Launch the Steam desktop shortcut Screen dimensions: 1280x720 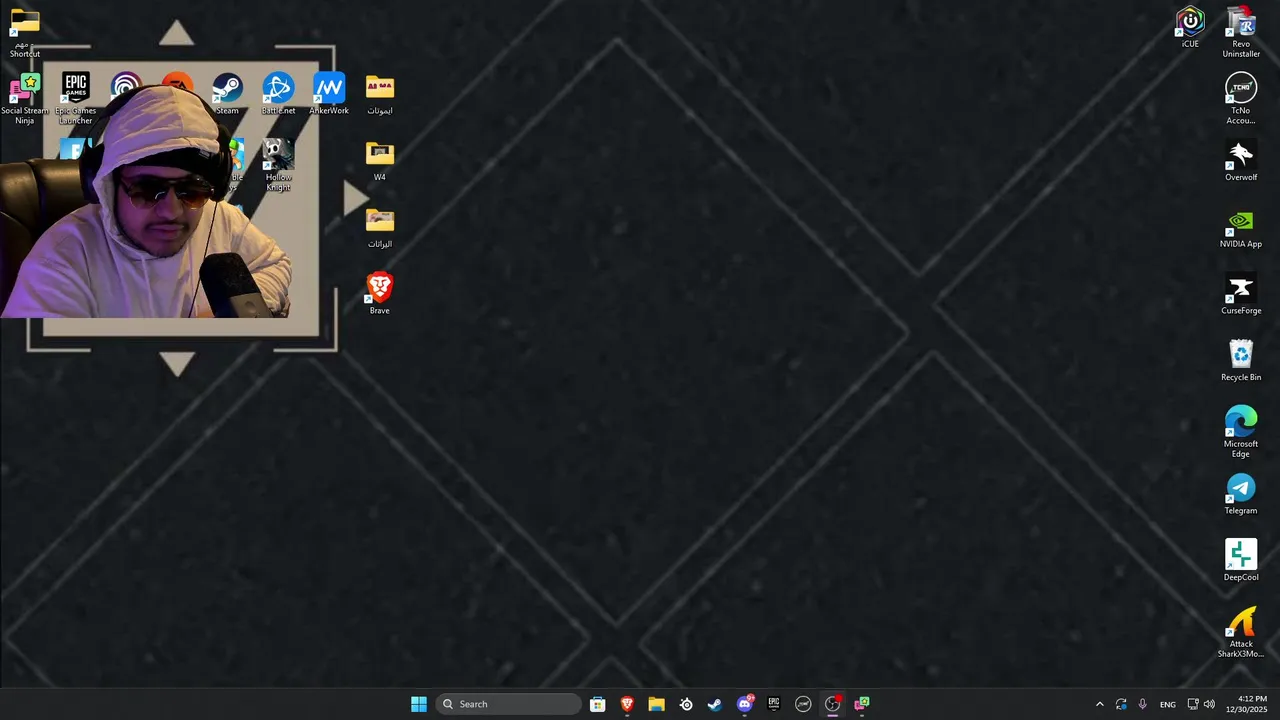(x=227, y=93)
